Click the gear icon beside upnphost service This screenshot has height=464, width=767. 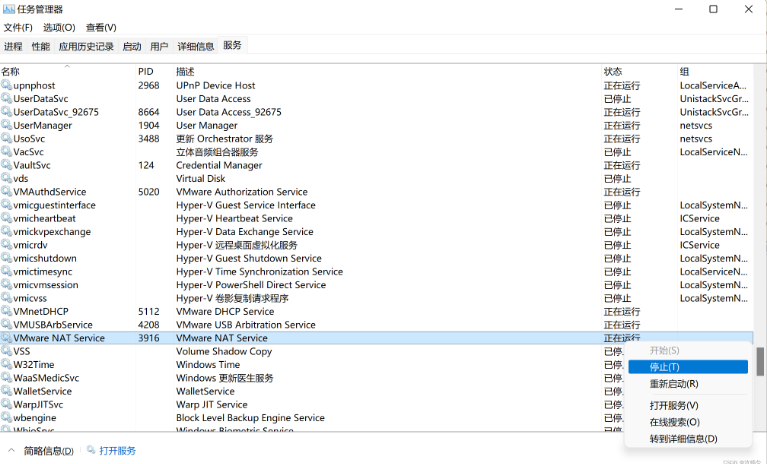(x=6, y=86)
